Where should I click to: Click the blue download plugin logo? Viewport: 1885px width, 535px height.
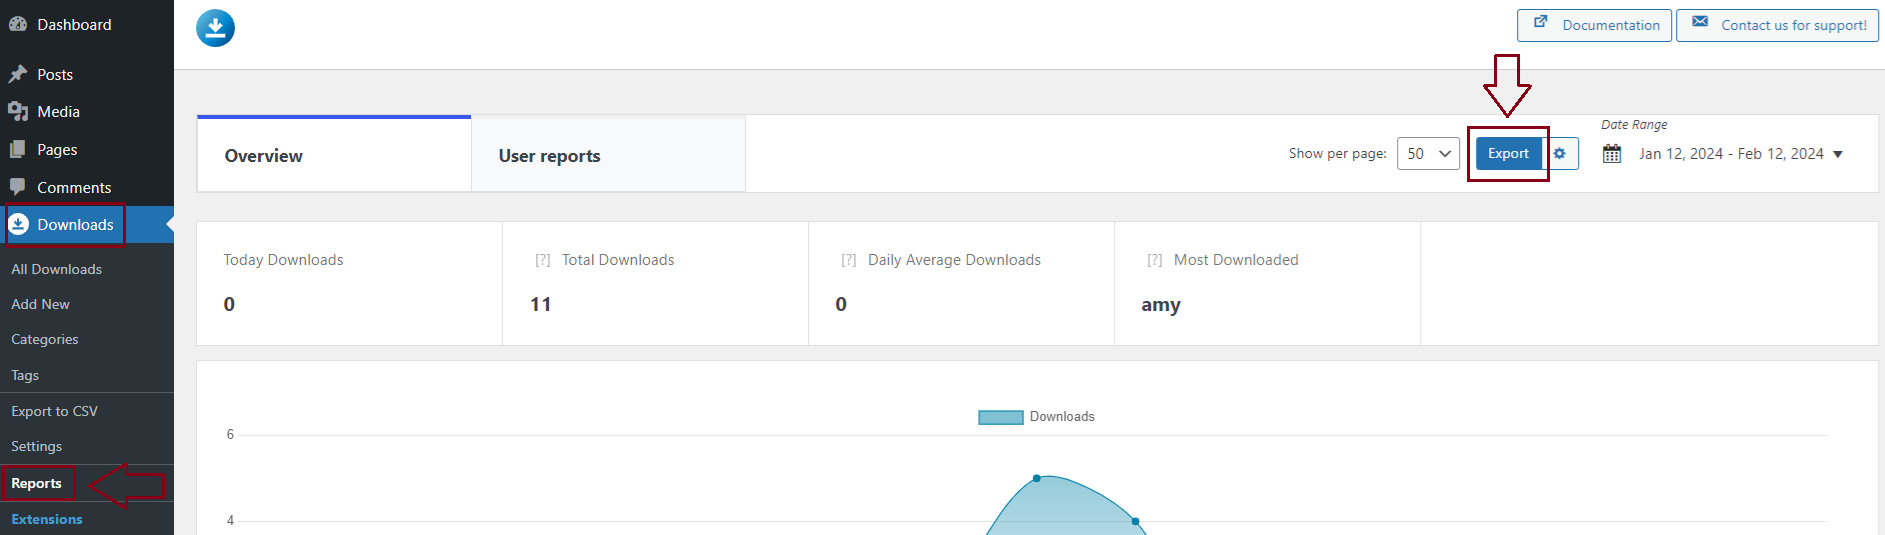[215, 28]
